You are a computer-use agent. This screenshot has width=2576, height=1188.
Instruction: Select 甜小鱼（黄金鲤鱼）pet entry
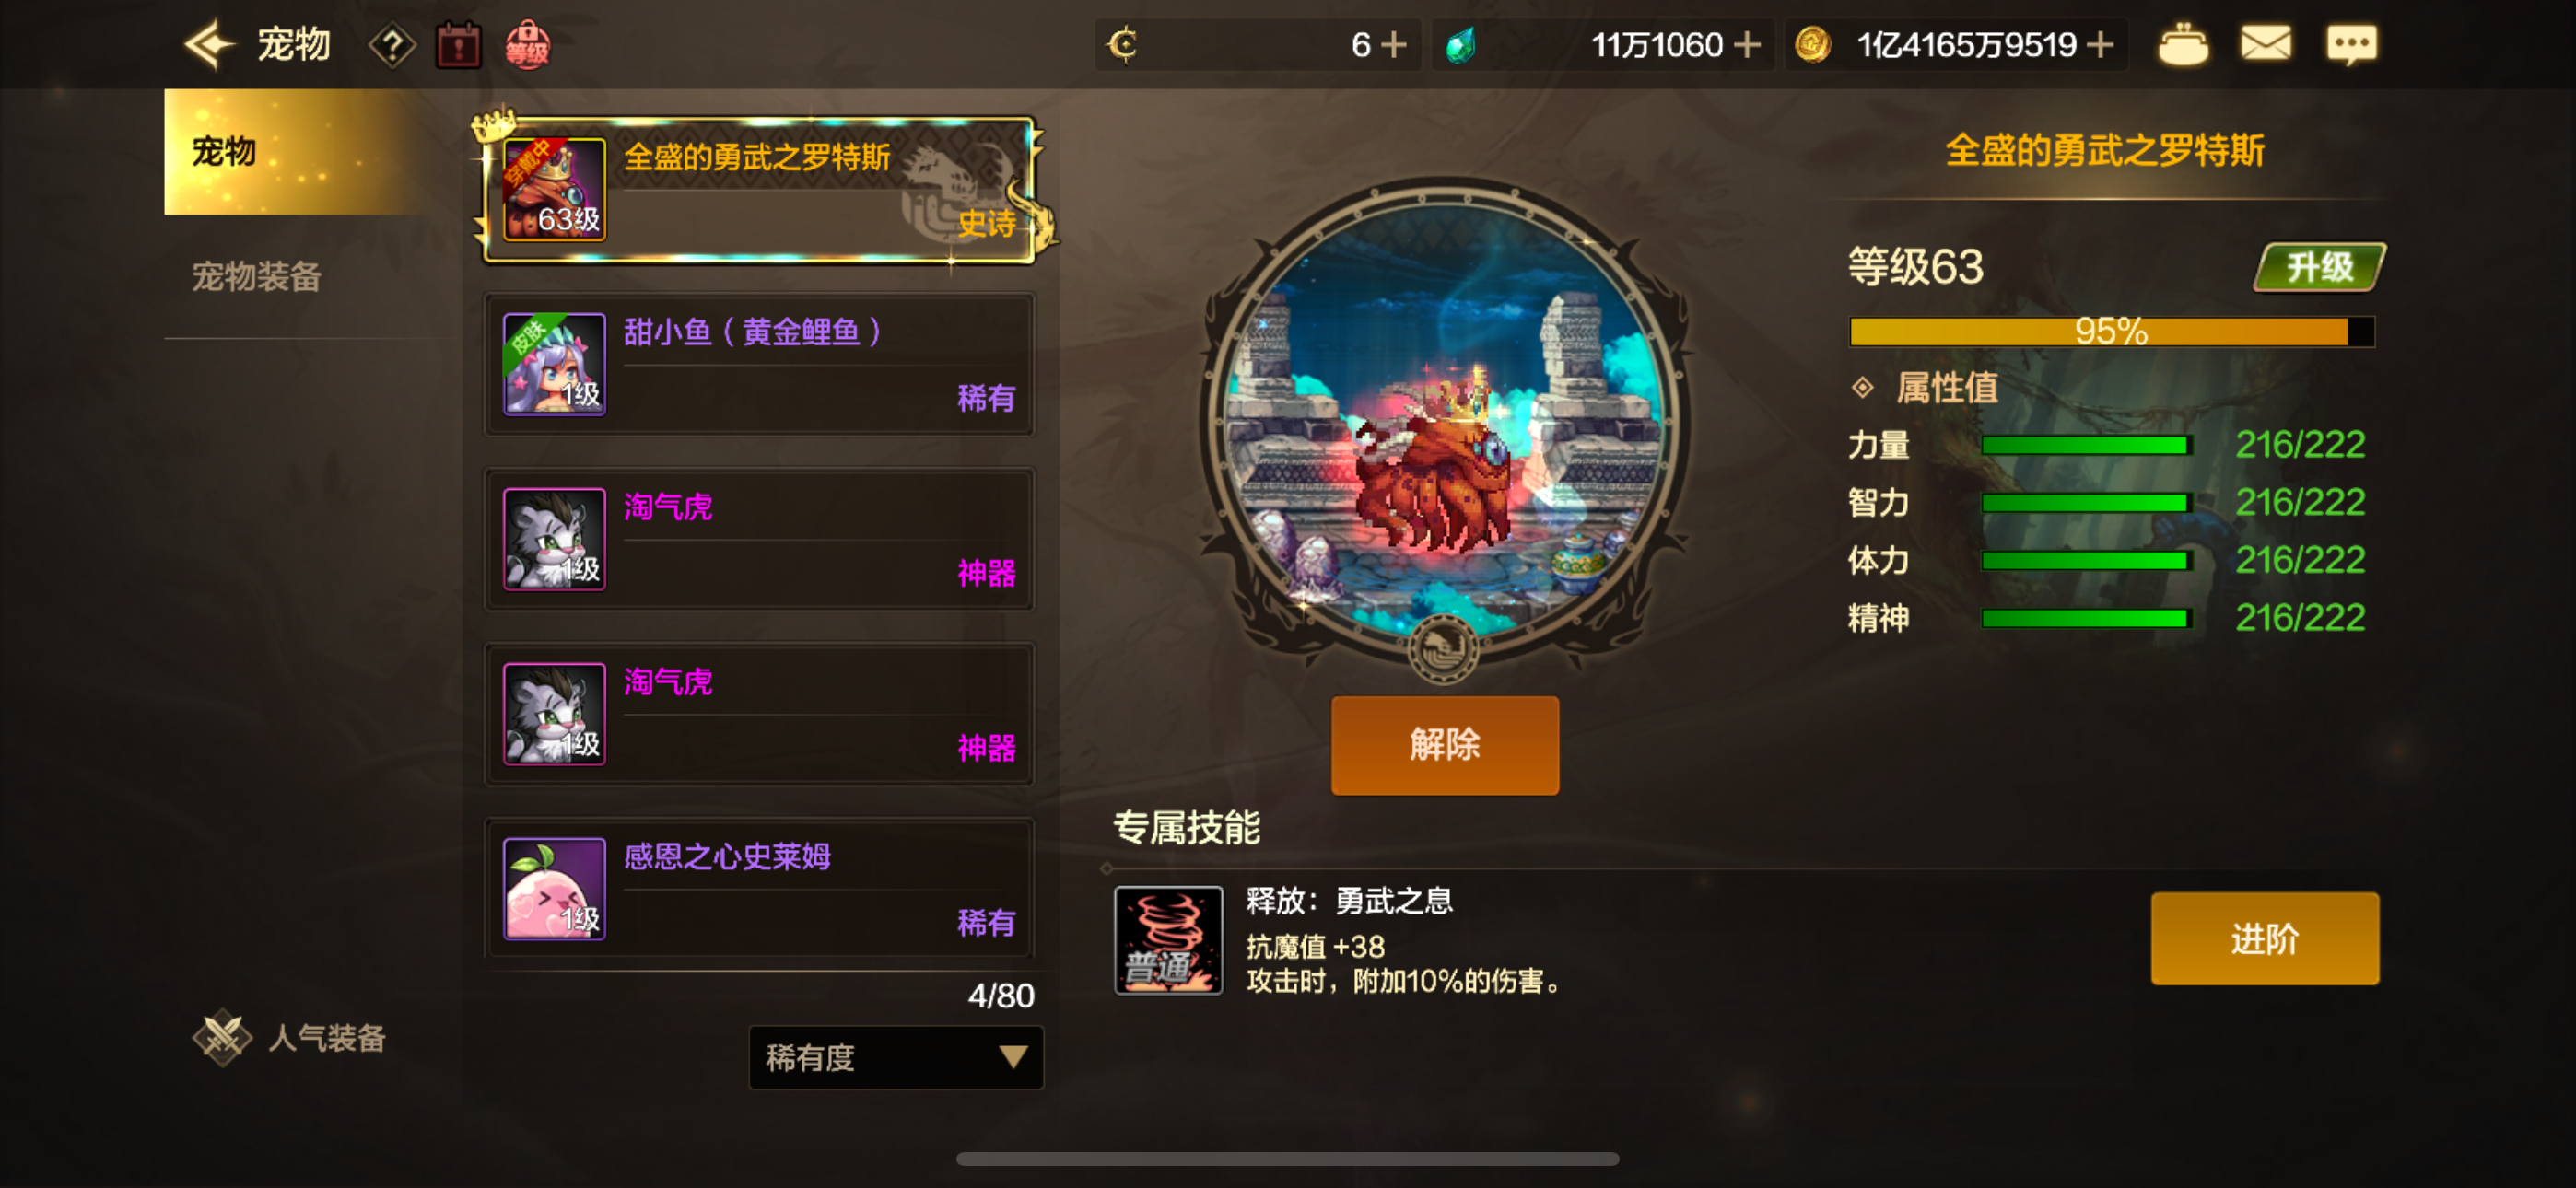[x=759, y=364]
